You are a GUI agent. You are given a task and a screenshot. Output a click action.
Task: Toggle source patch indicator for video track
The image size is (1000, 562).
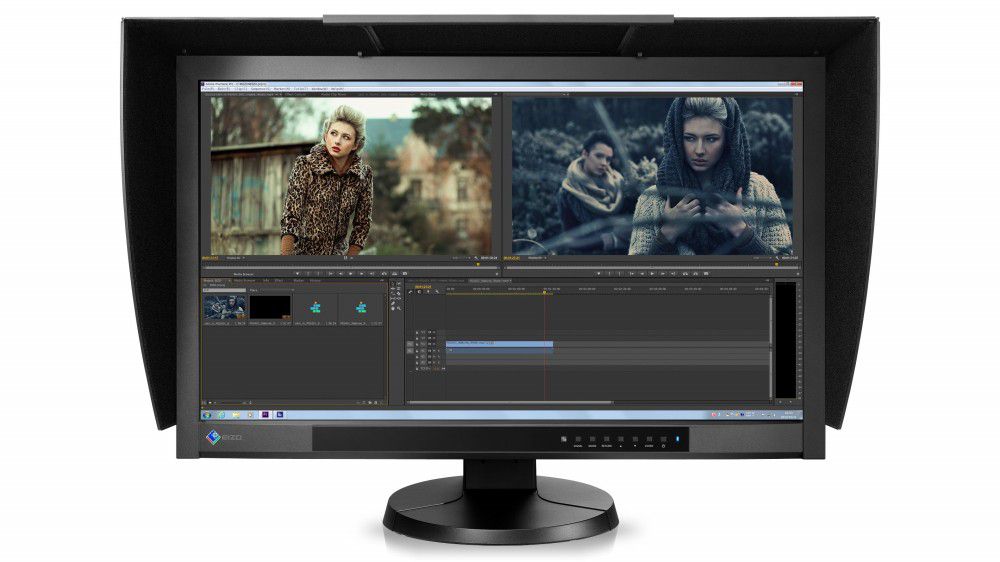point(410,344)
